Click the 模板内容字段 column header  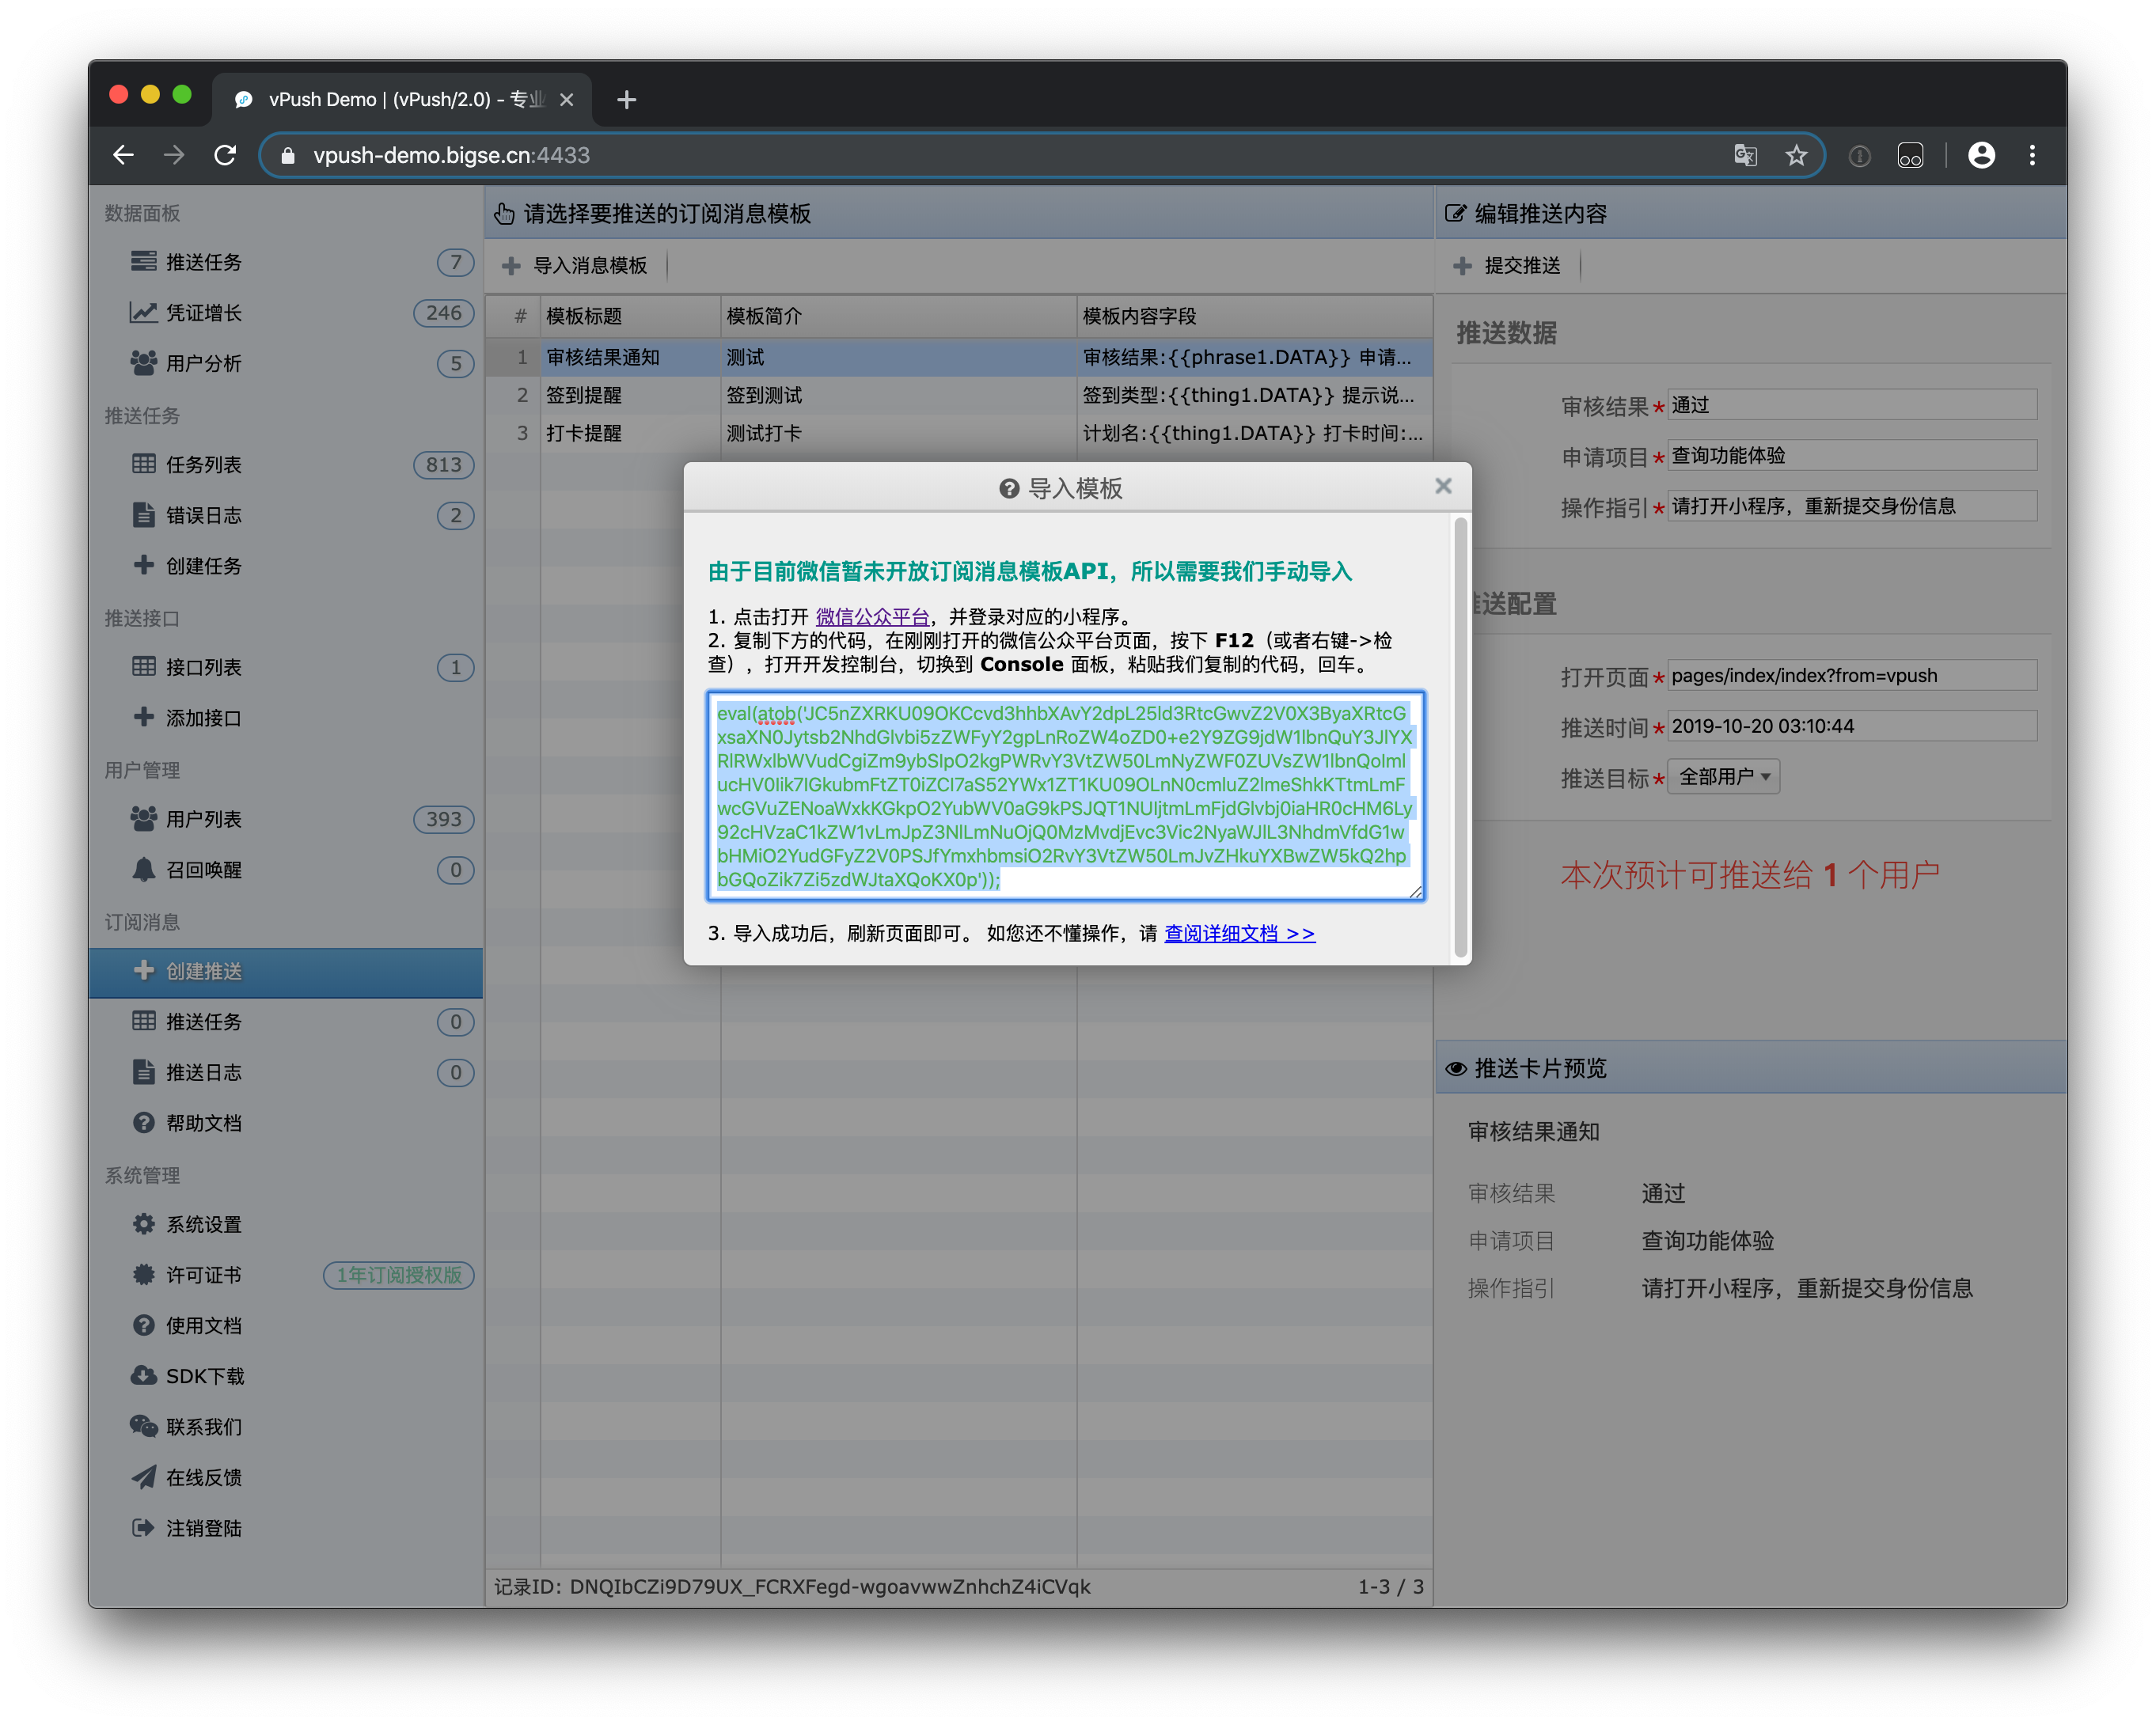pyautogui.click(x=1254, y=316)
